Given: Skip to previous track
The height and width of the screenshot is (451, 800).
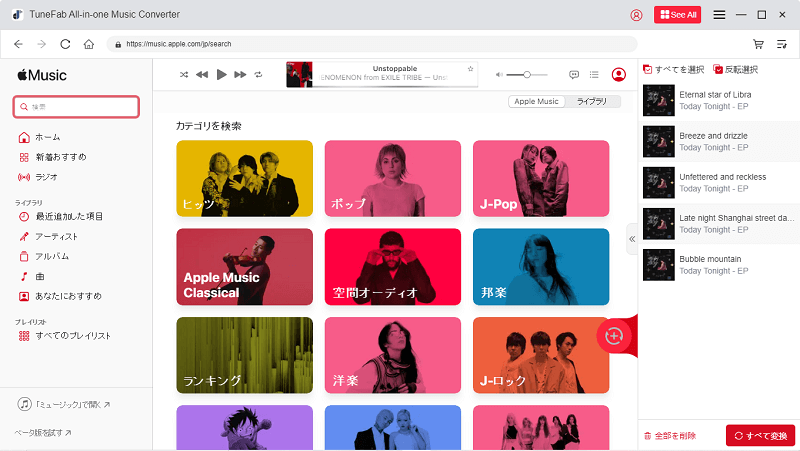Looking at the screenshot, I should [x=202, y=75].
